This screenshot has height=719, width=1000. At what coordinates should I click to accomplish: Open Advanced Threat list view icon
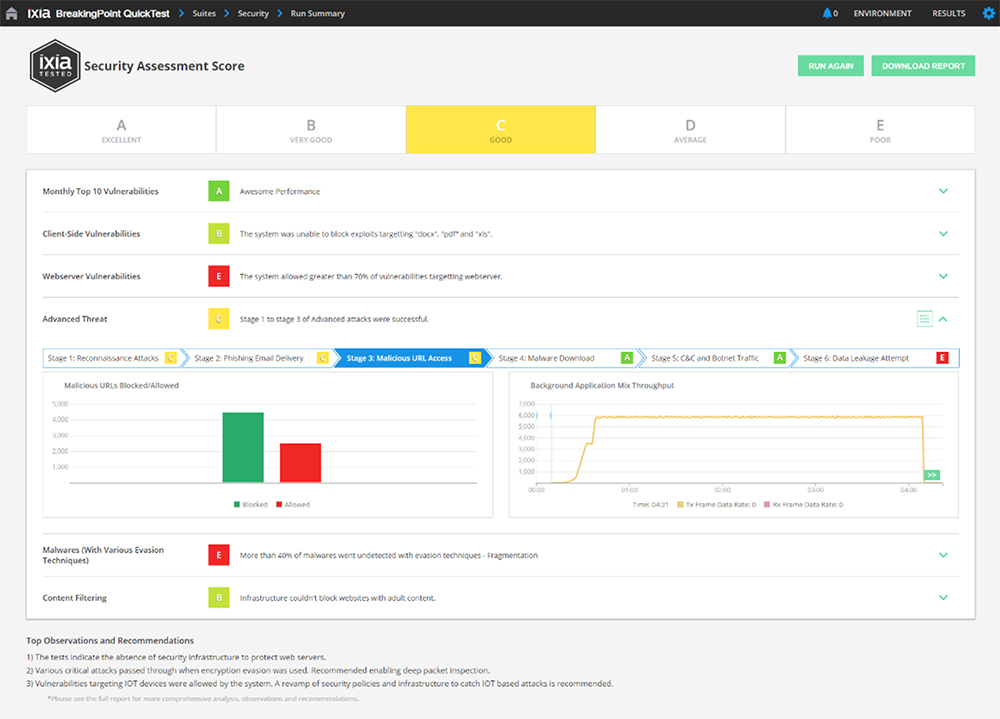[924, 319]
